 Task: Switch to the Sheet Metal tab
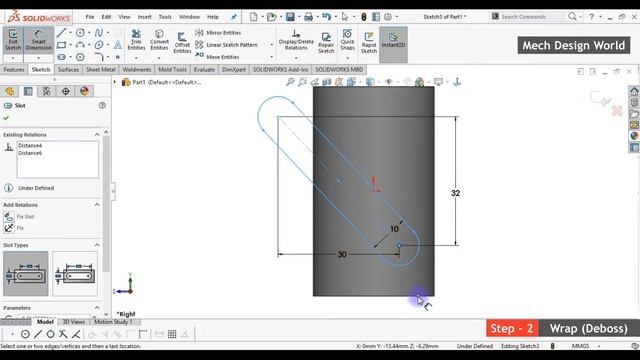tap(100, 69)
